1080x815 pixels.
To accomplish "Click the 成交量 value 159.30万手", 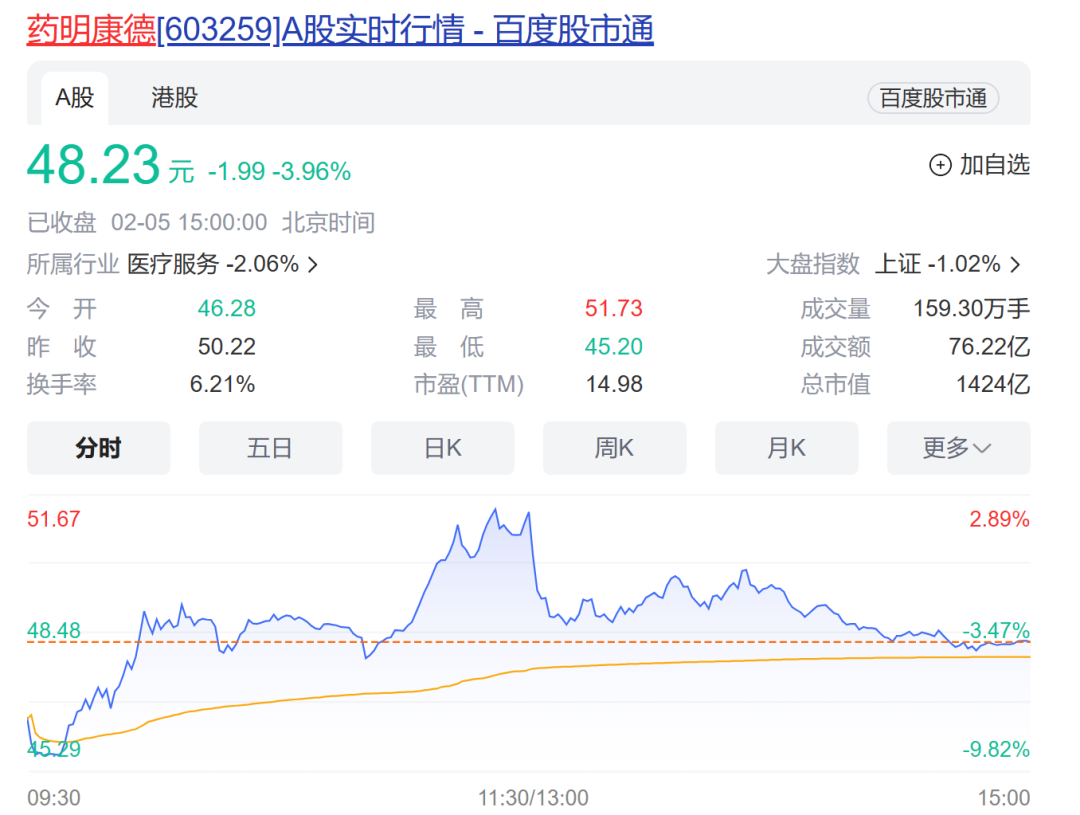I will click(971, 309).
